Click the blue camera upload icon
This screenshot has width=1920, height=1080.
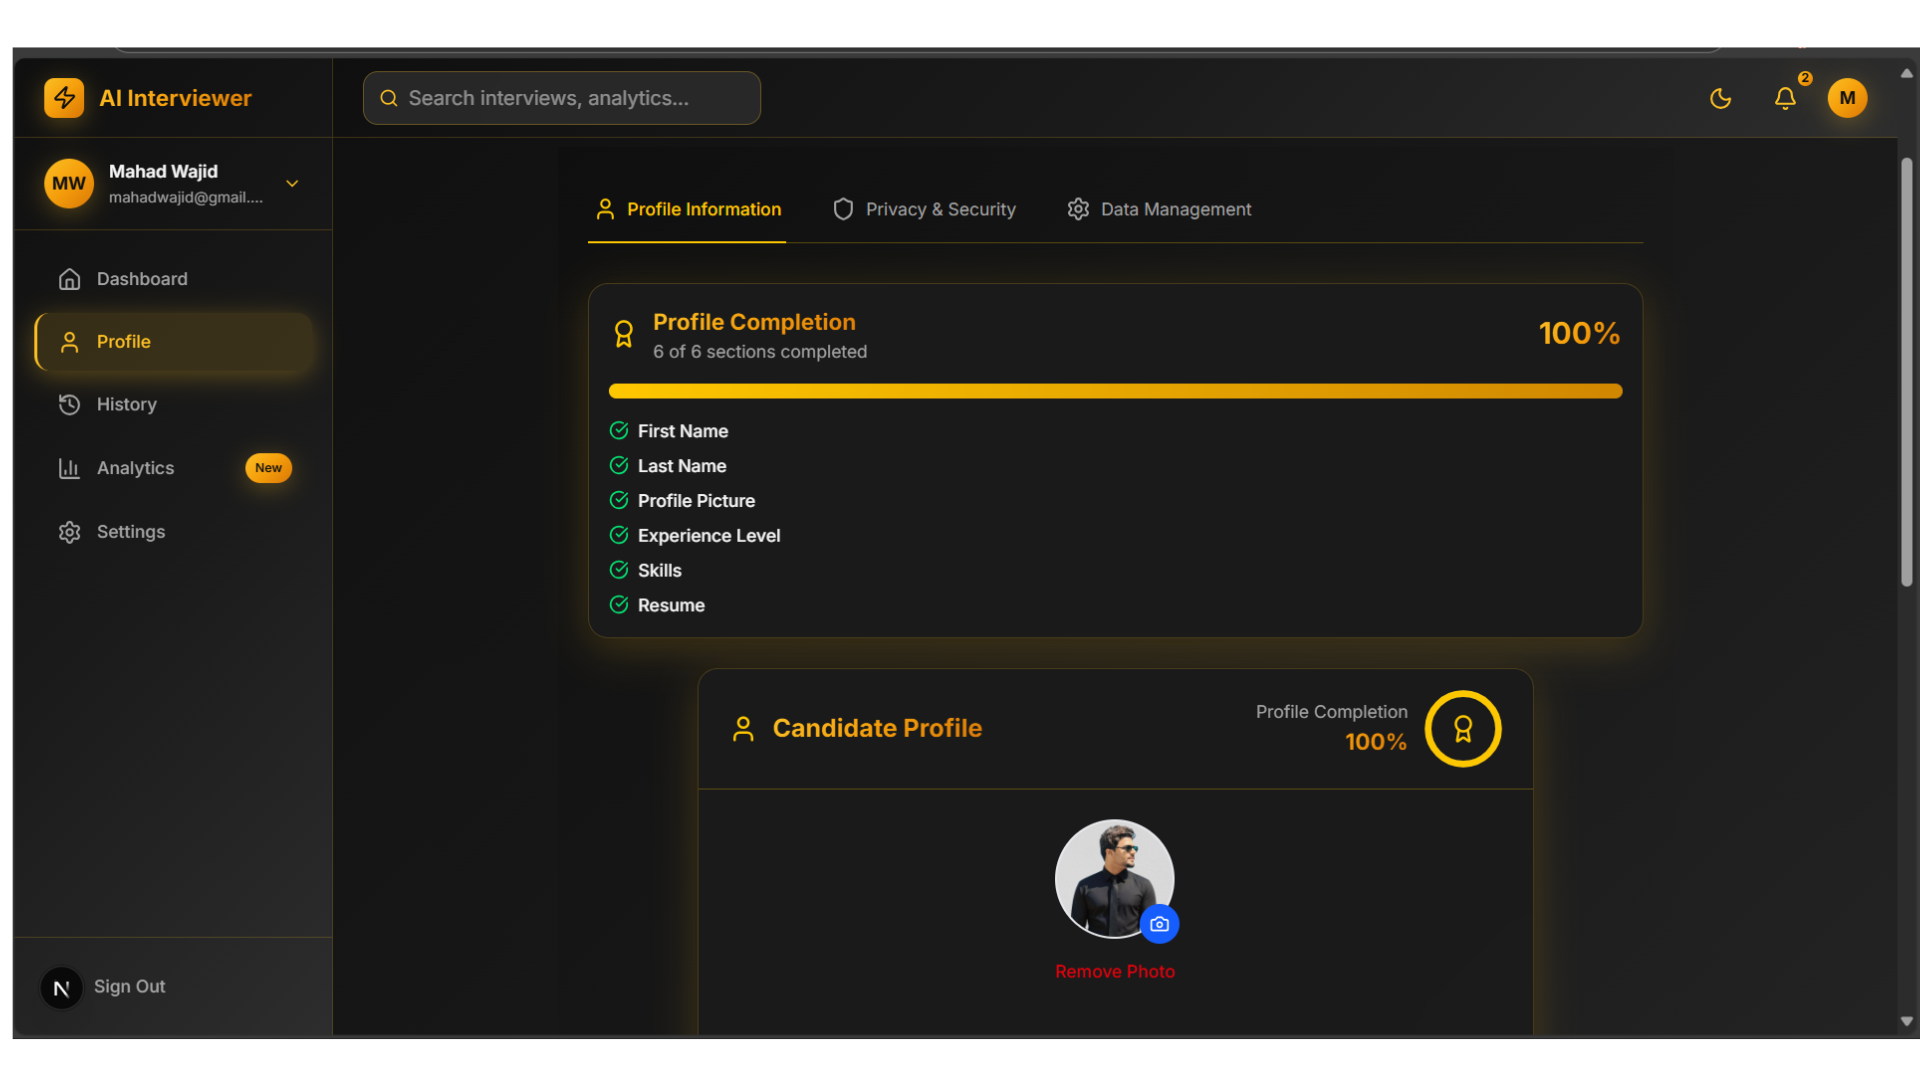click(x=1159, y=924)
